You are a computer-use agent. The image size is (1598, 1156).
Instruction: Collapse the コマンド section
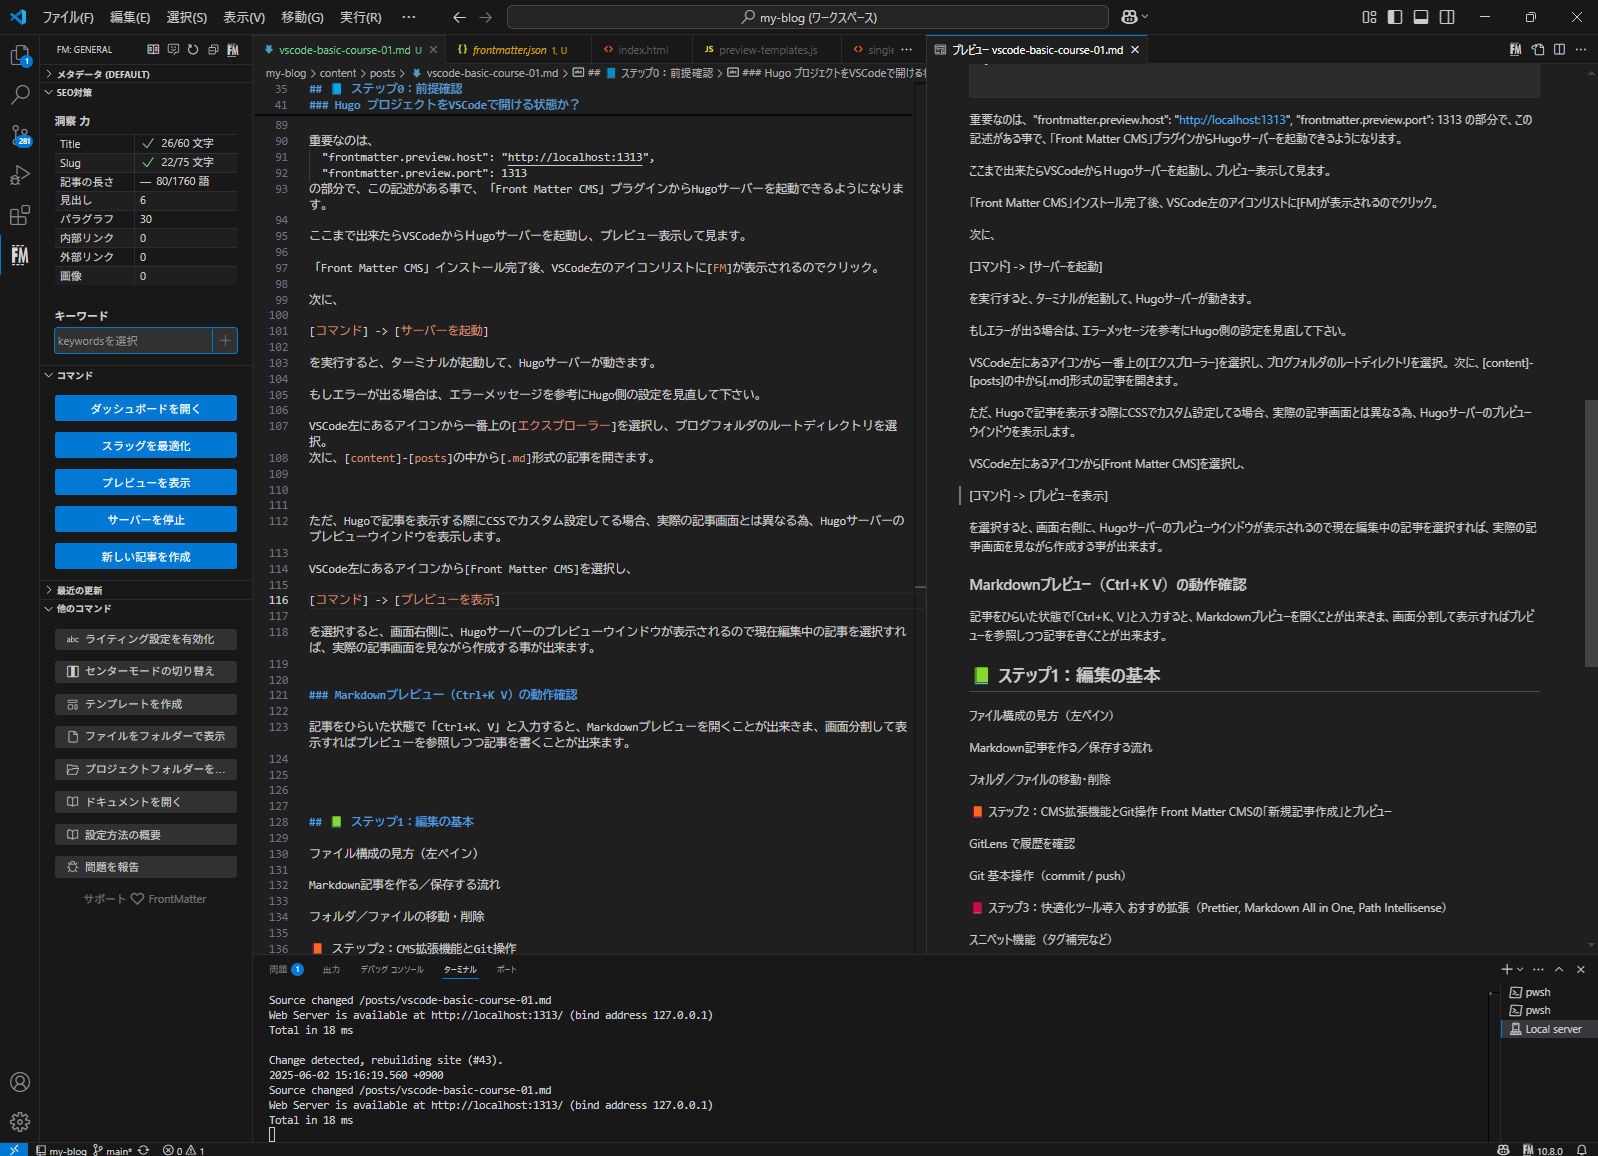tap(75, 375)
